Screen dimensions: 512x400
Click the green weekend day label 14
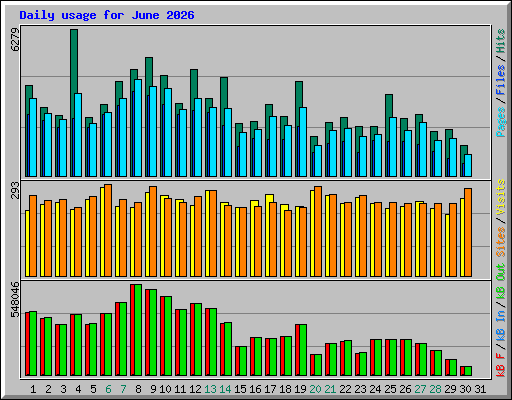(225, 389)
